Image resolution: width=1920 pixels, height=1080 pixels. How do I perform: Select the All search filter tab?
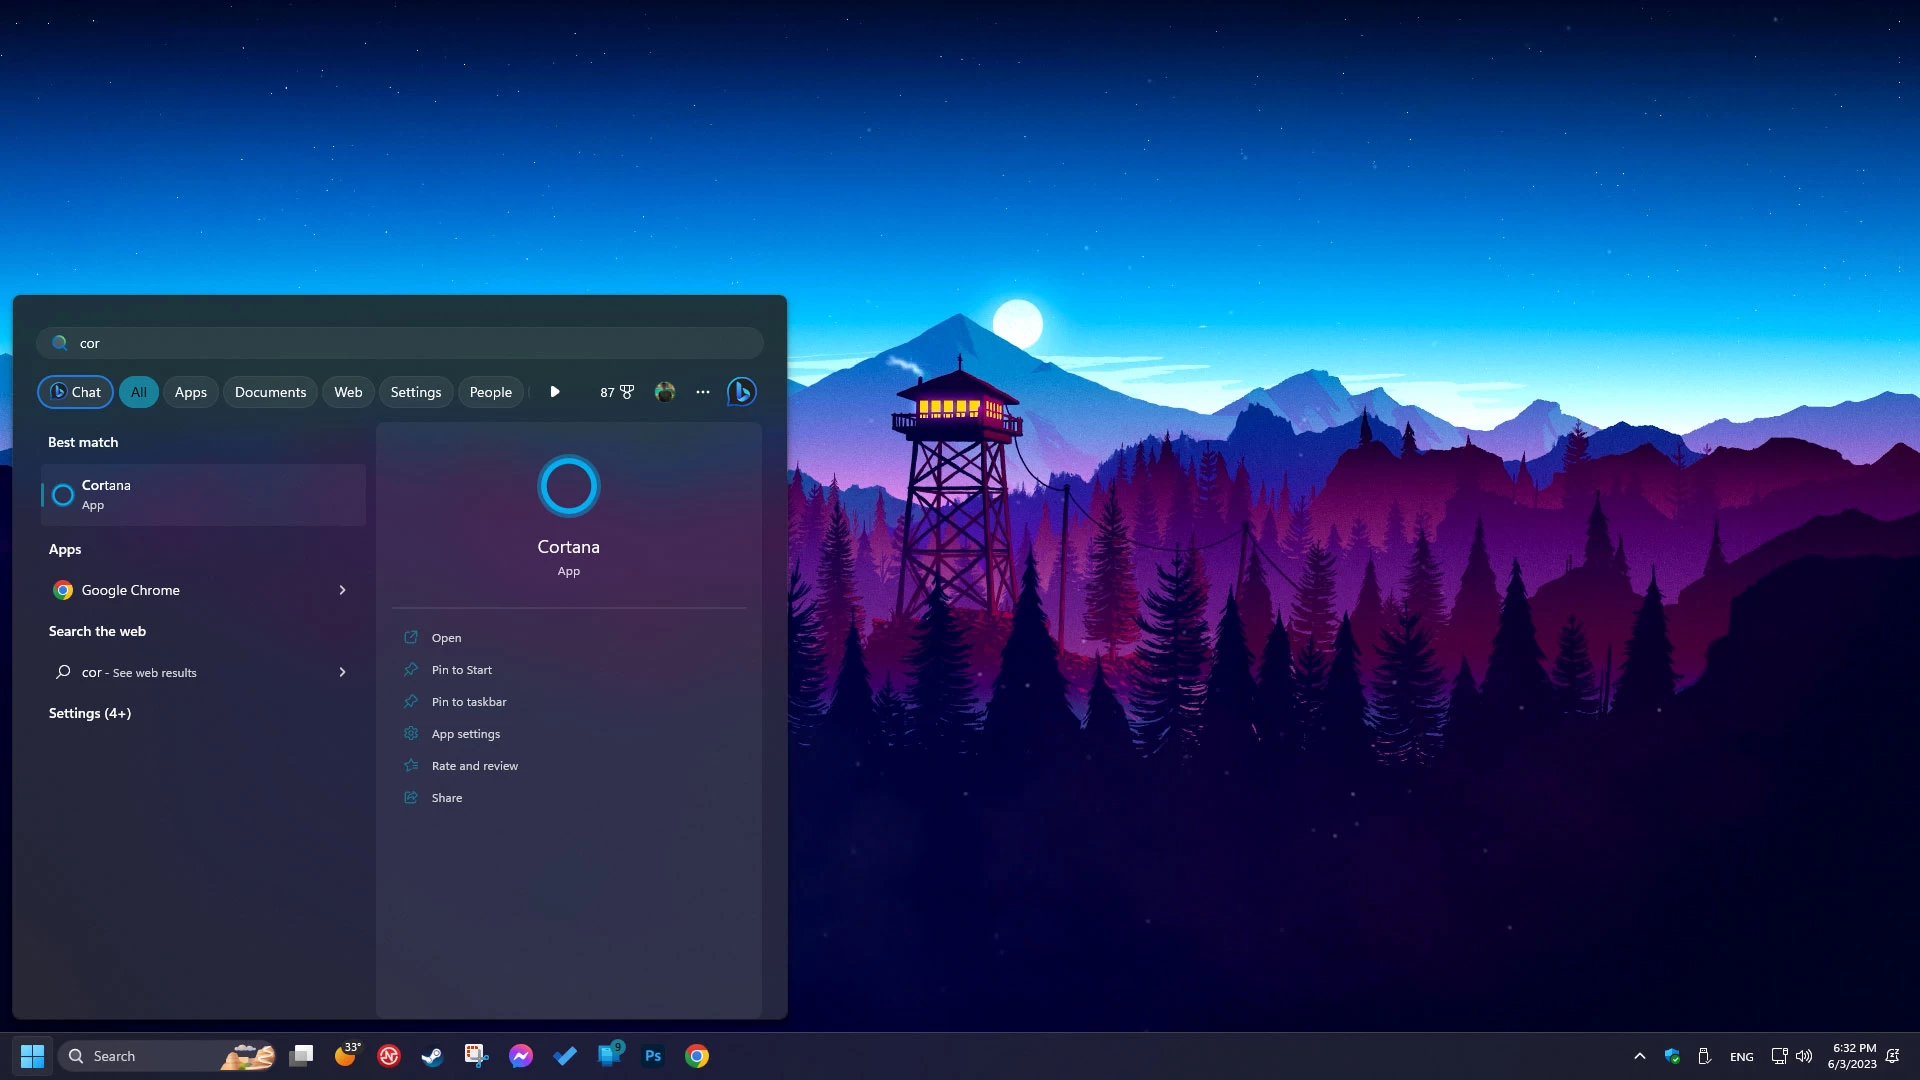[x=139, y=392]
